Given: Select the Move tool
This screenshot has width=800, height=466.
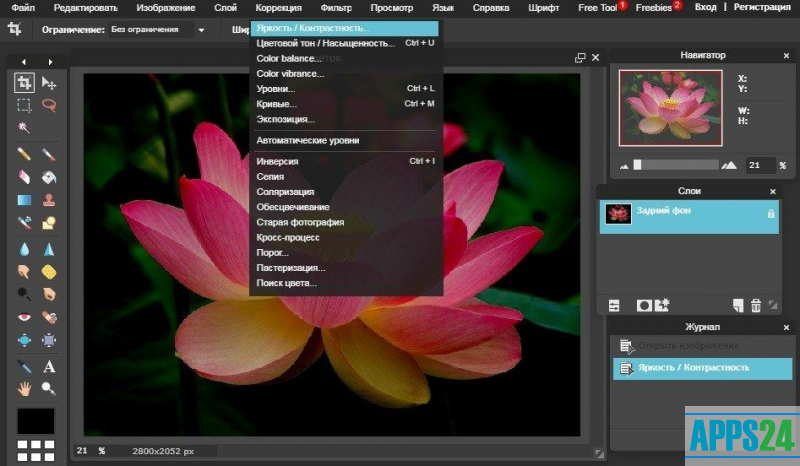Looking at the screenshot, I should coord(49,82).
